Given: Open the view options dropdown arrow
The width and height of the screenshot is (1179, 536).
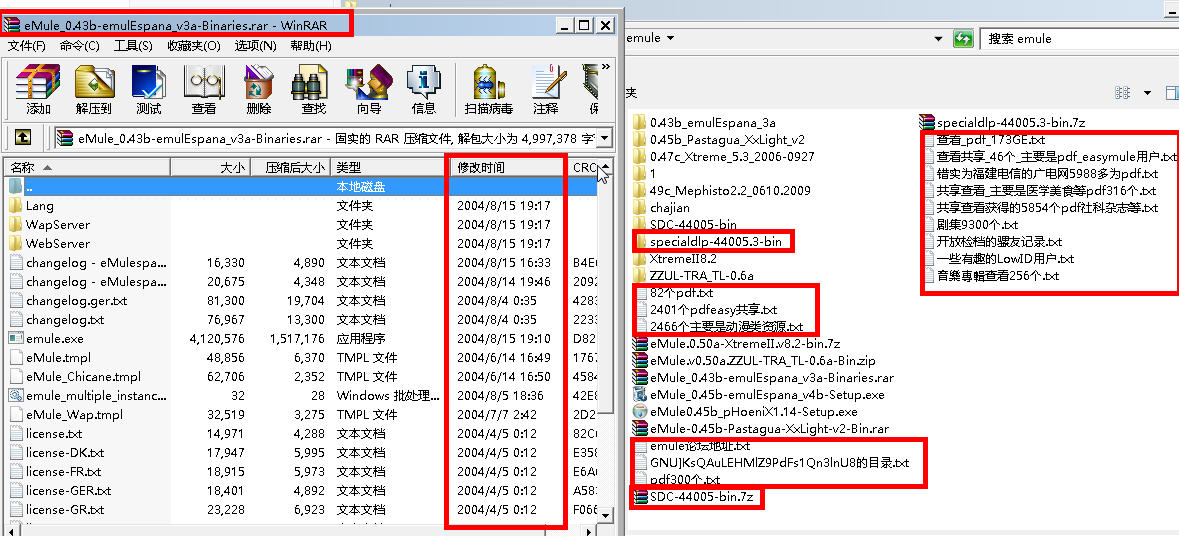Looking at the screenshot, I should 1147,92.
